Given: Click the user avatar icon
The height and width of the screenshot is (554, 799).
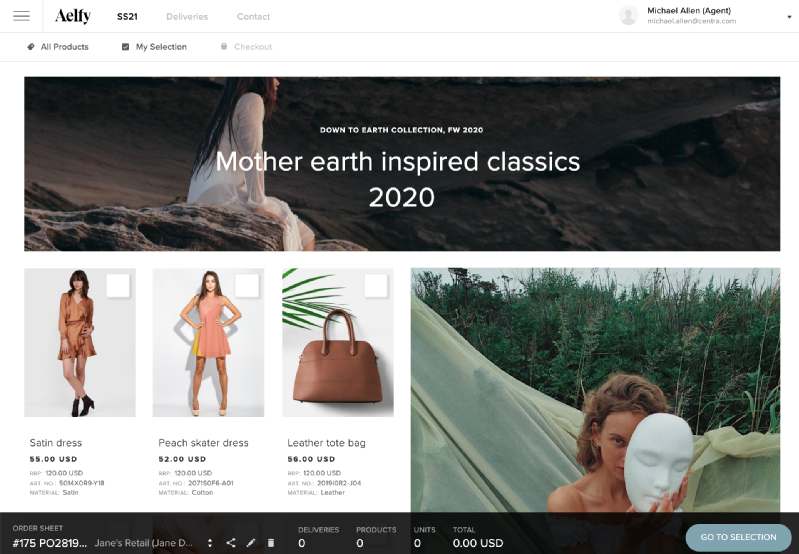Looking at the screenshot, I should pyautogui.click(x=629, y=15).
